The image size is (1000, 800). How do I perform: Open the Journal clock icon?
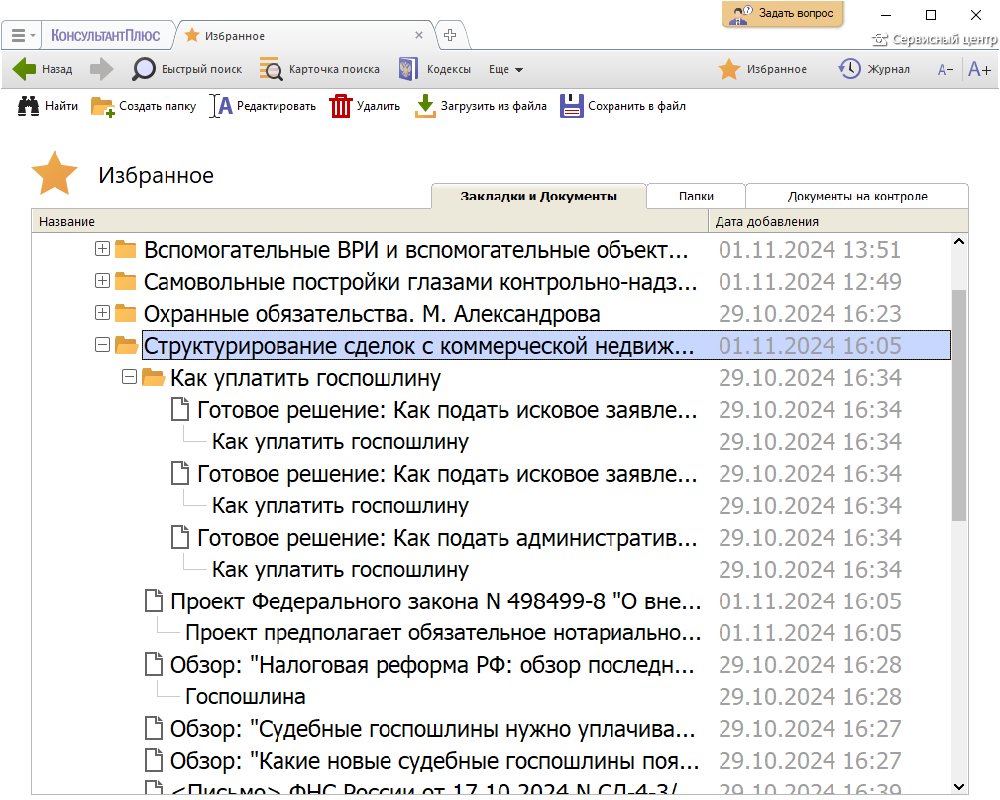pos(849,69)
